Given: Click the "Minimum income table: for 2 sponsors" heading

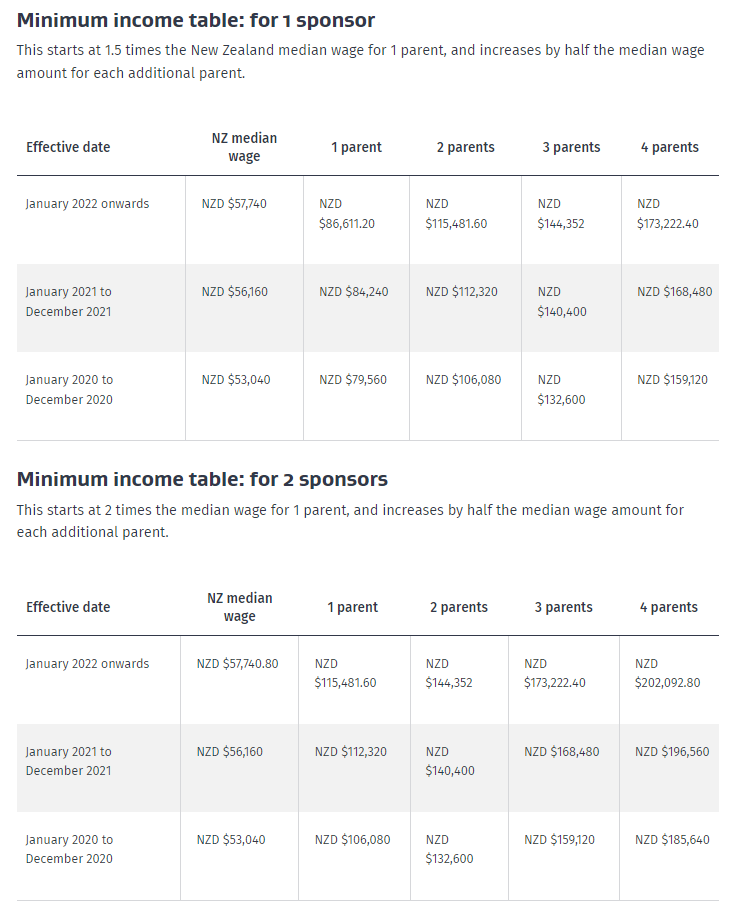Looking at the screenshot, I should pyautogui.click(x=202, y=479).
